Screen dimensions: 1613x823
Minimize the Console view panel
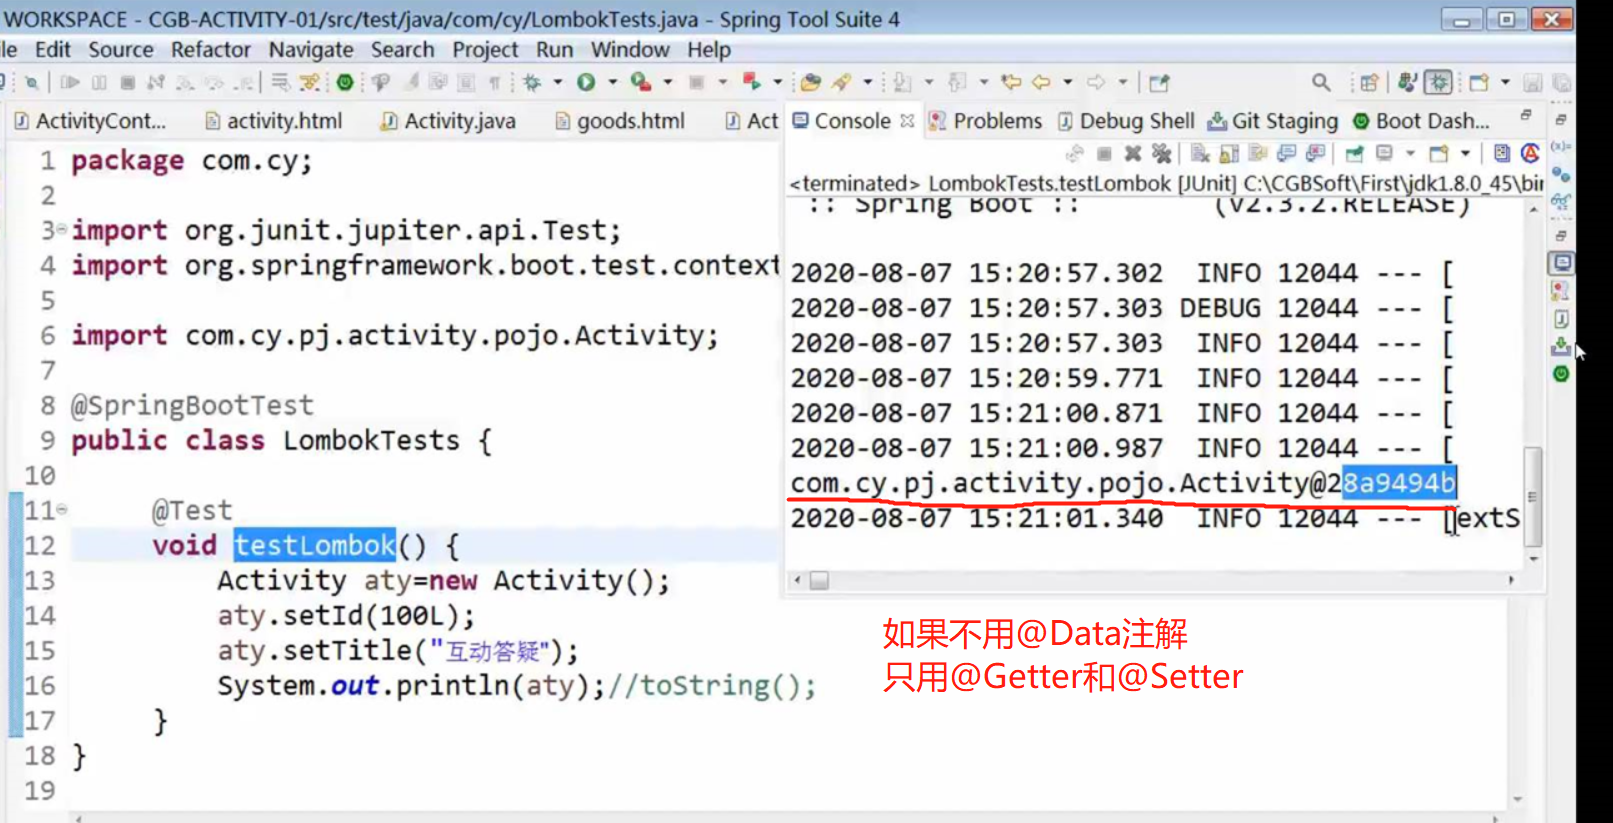pos(1526,115)
